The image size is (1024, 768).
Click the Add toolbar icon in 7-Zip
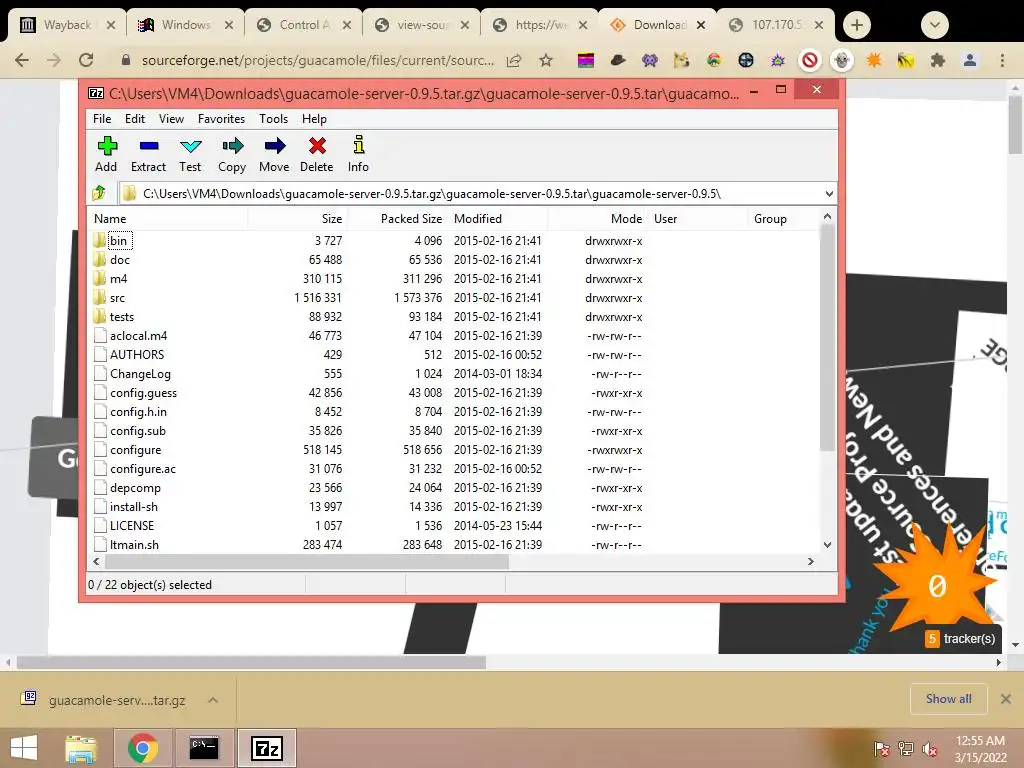point(106,154)
